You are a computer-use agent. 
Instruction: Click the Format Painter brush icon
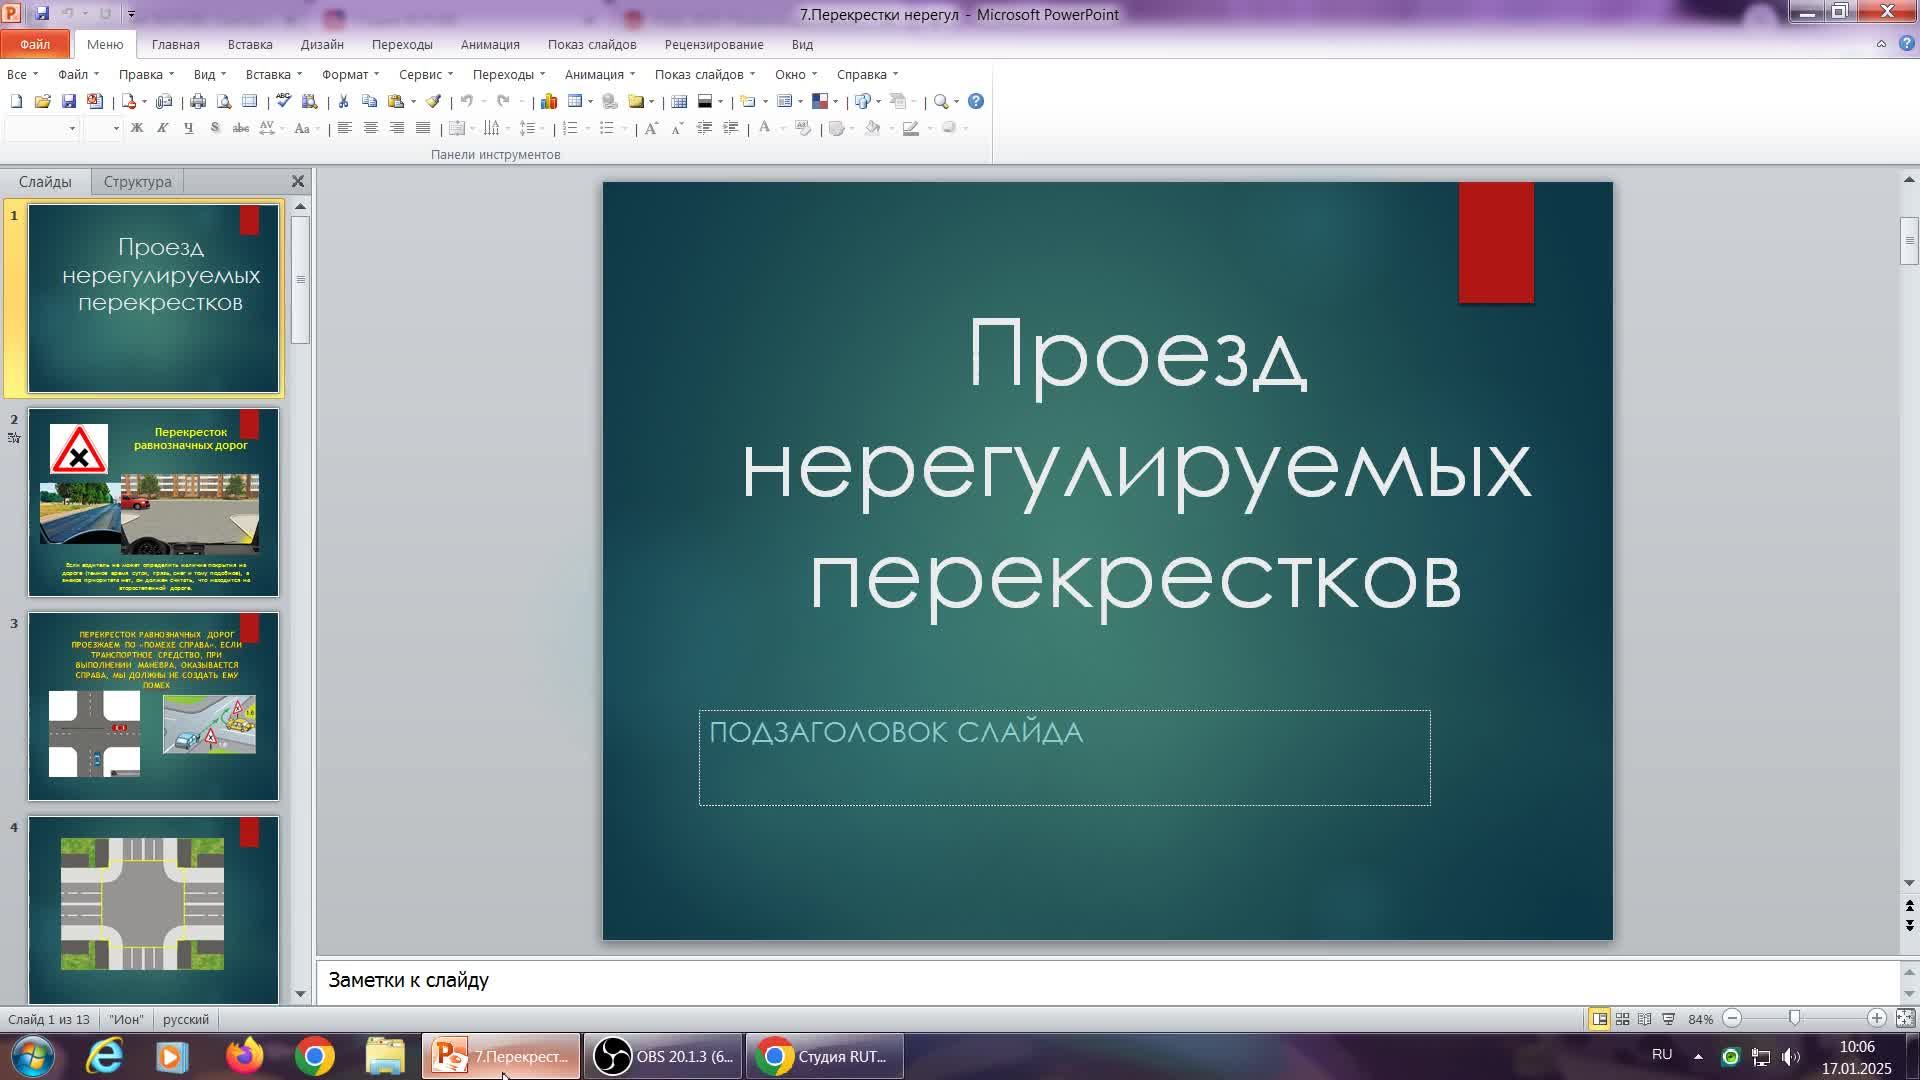[x=433, y=101]
